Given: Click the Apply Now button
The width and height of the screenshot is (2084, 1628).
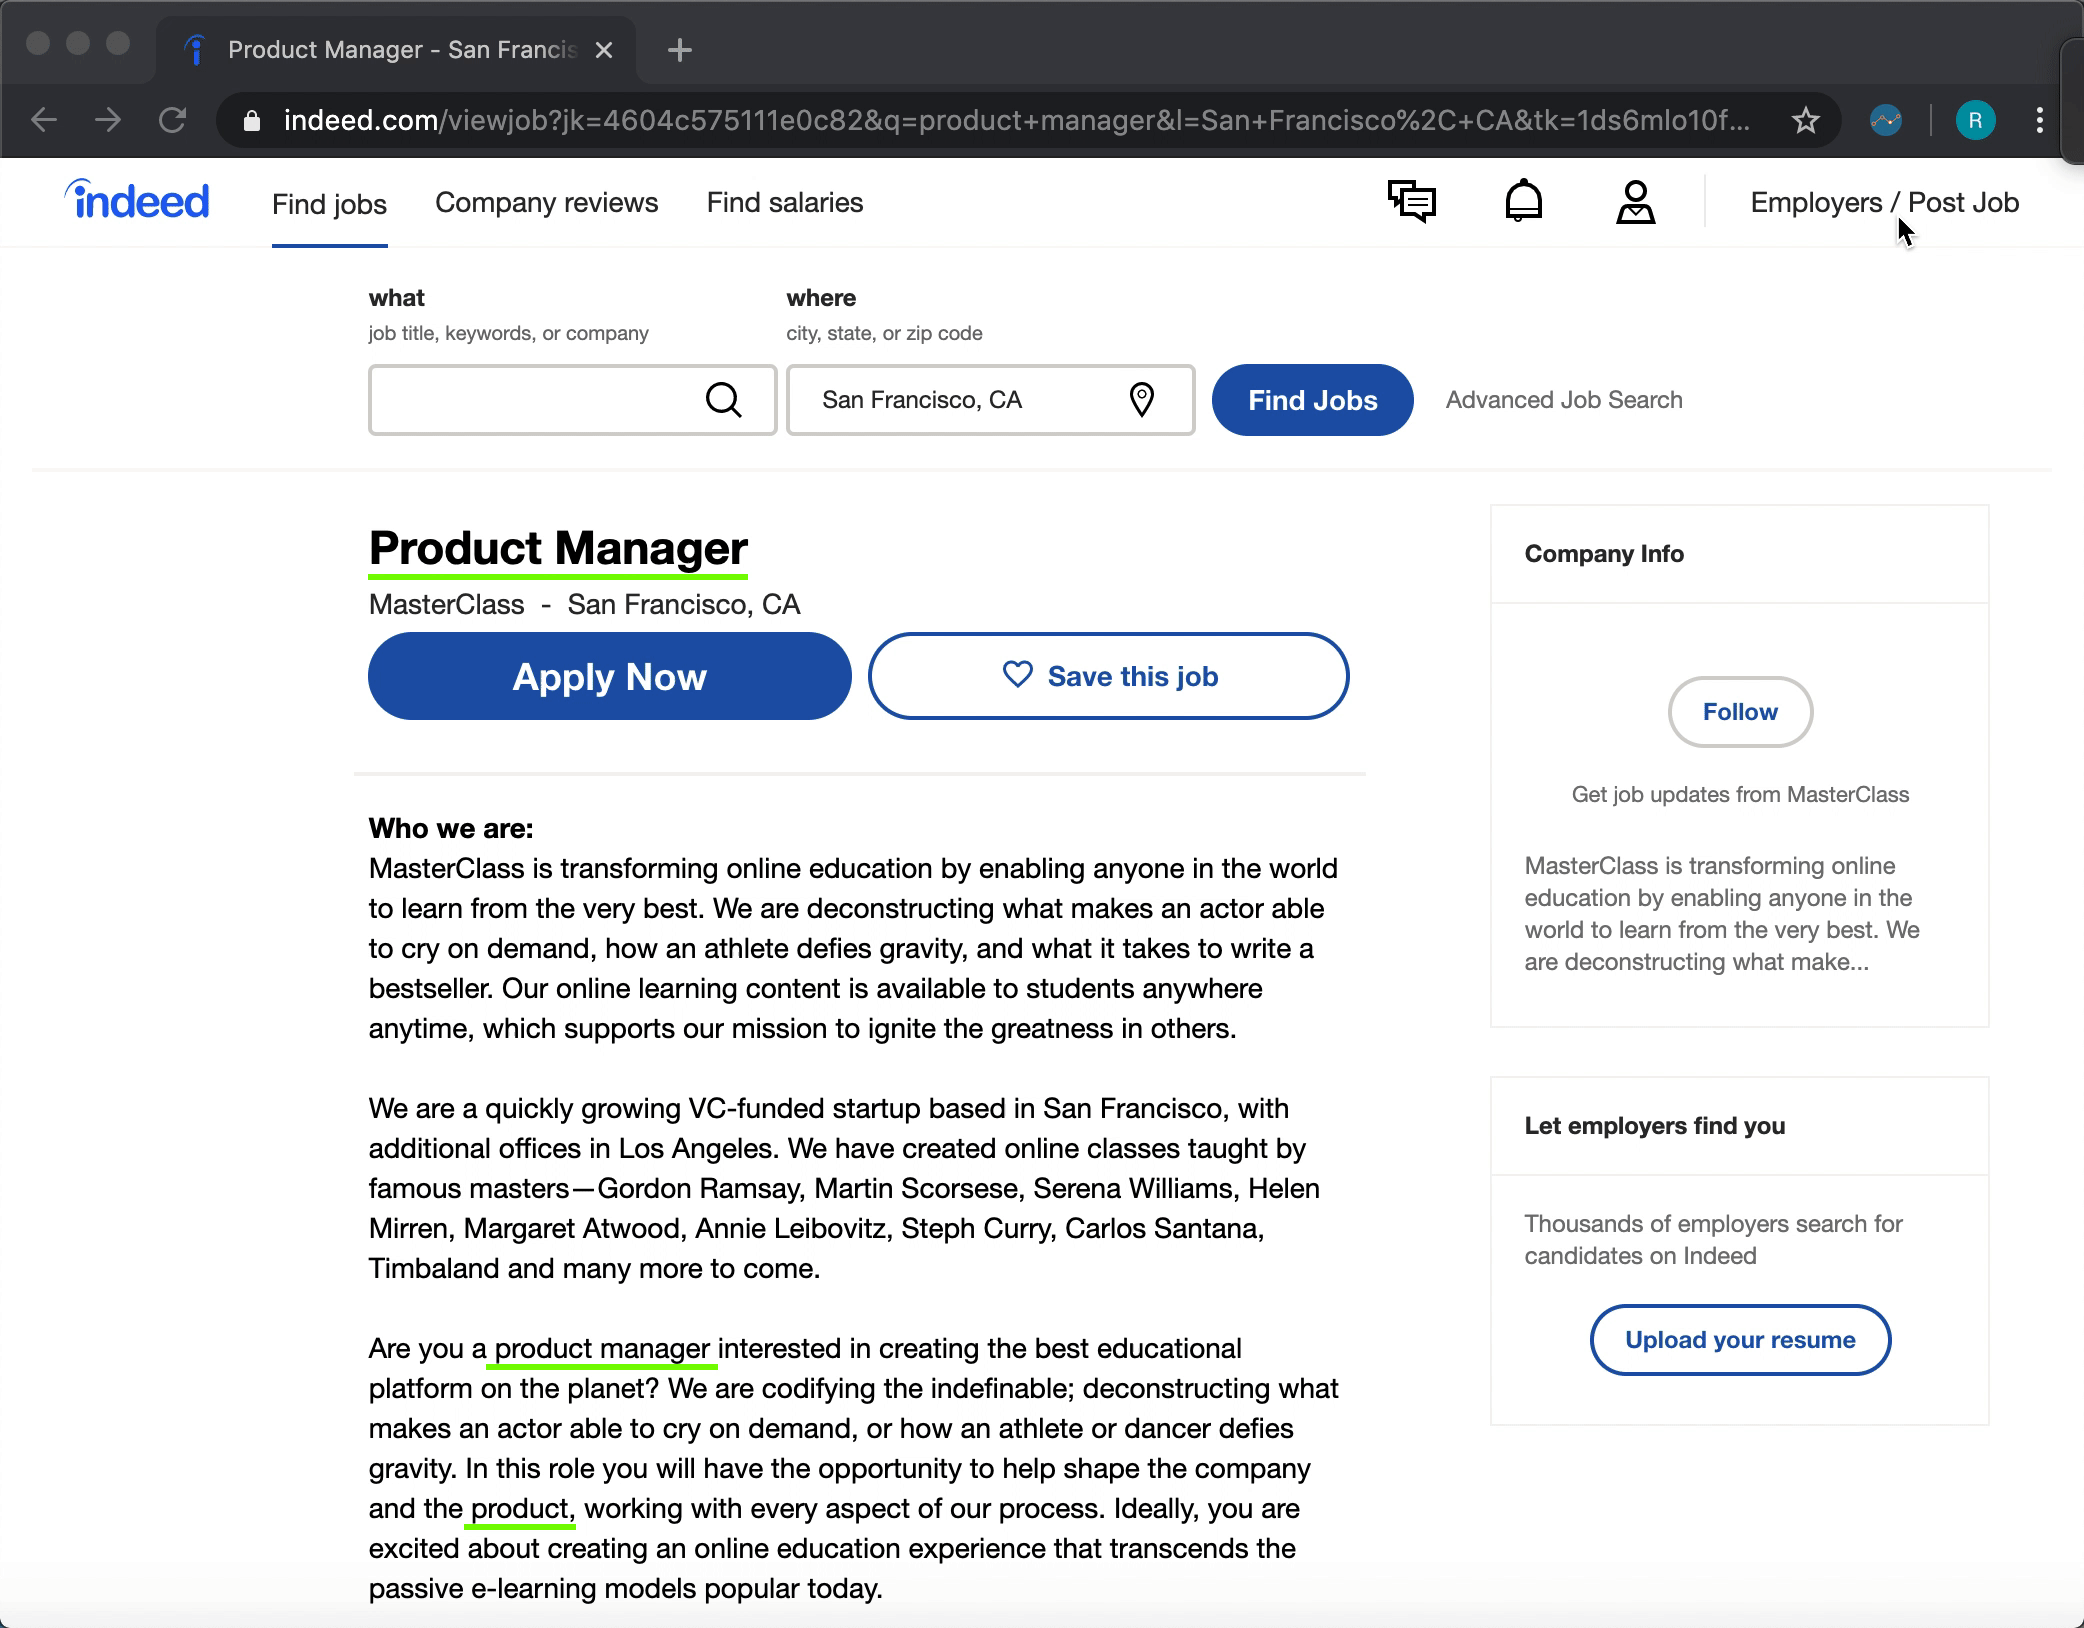Looking at the screenshot, I should pyautogui.click(x=610, y=676).
